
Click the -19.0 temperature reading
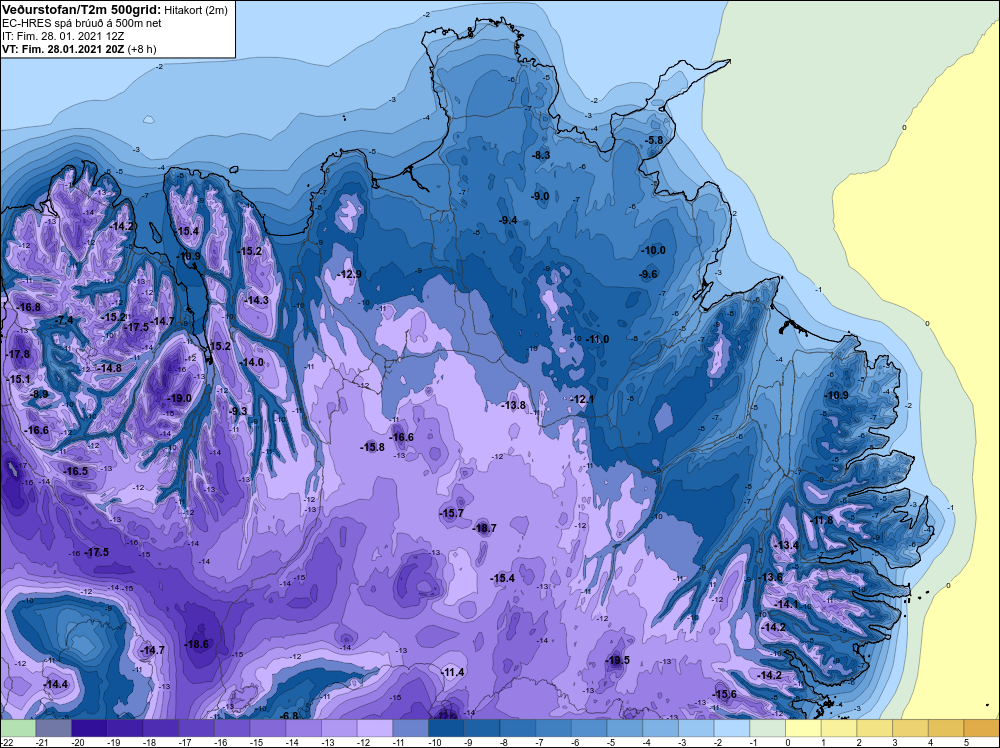pos(179,399)
